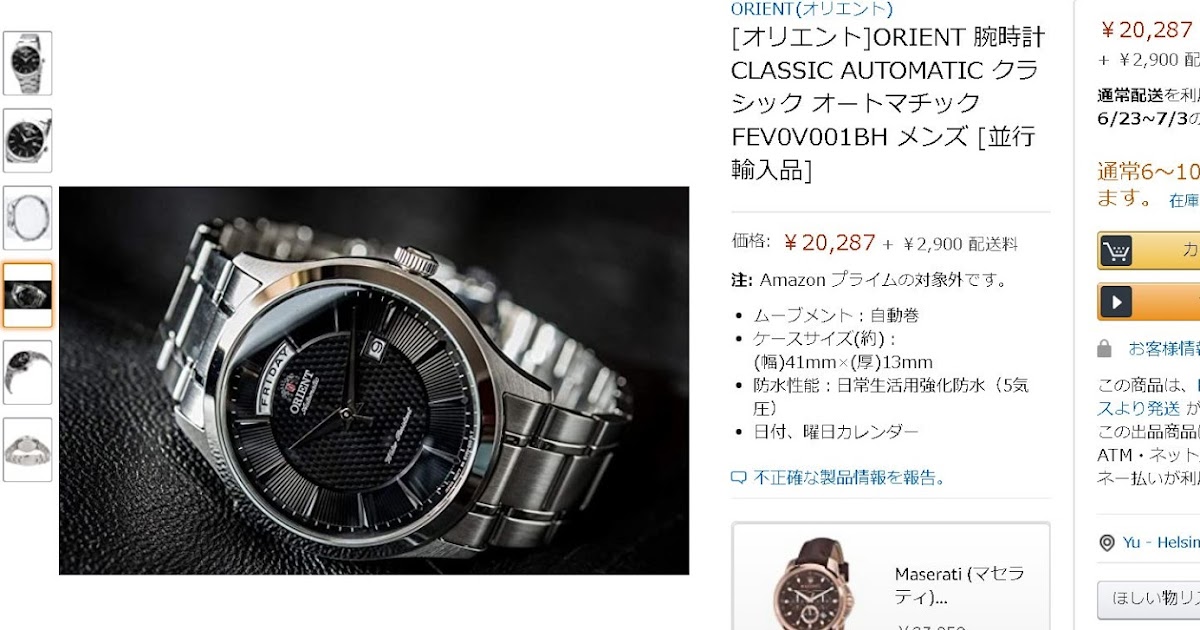Click the 在庫 stock status link

pos(1184,201)
